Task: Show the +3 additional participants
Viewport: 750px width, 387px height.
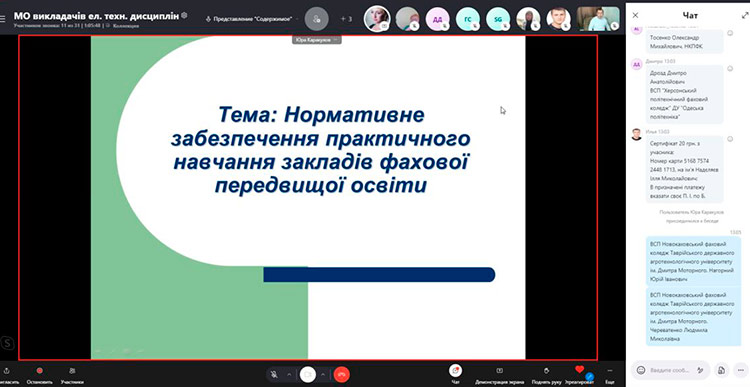Action: pos(346,19)
